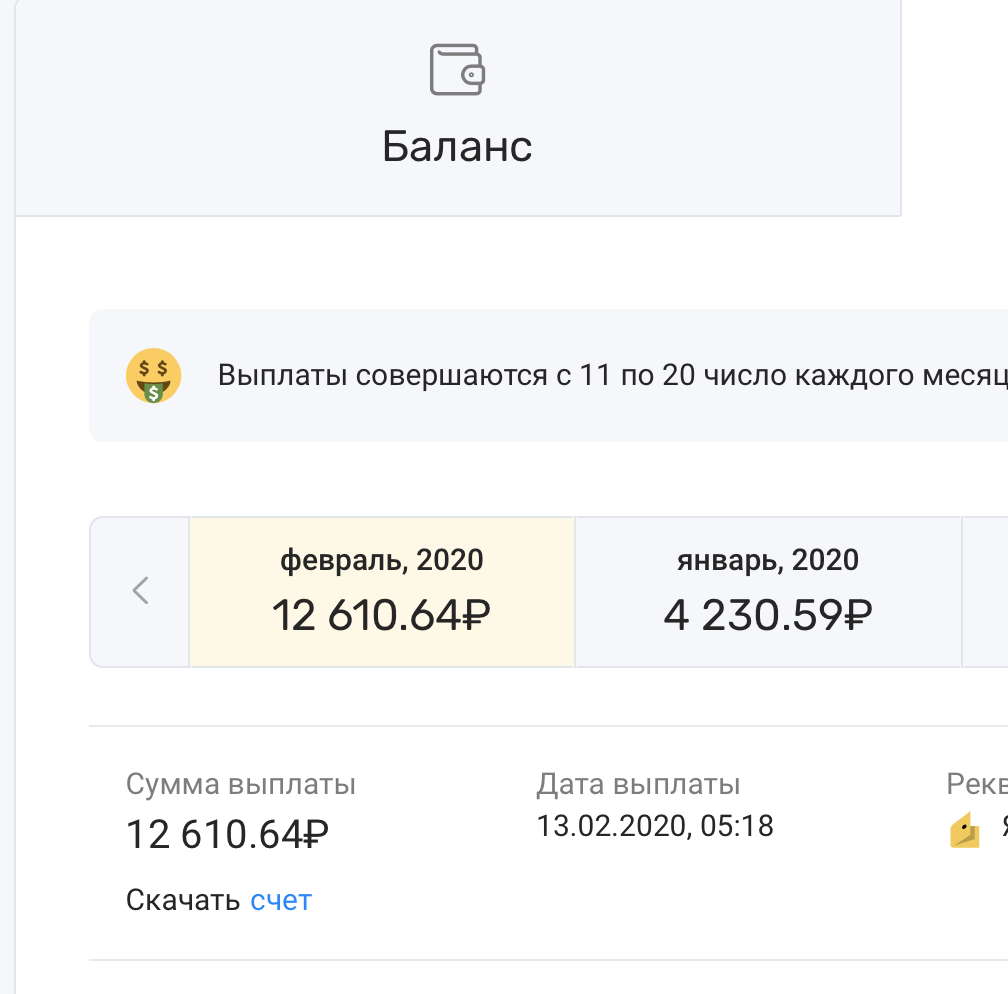This screenshot has width=1008, height=994.
Task: Click the yellow wallet payment method icon
Action: [x=964, y=832]
